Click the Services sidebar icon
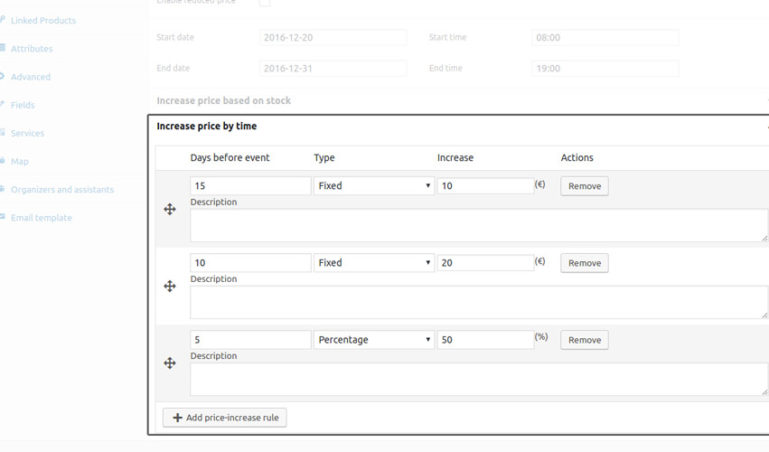This screenshot has height=452, width=769. coord(3,133)
